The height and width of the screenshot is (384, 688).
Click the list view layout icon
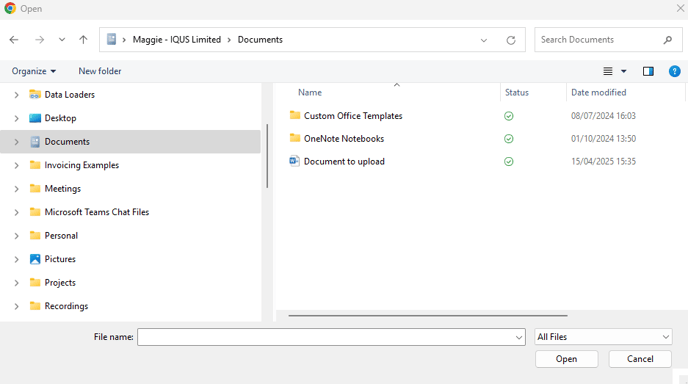pyautogui.click(x=608, y=71)
